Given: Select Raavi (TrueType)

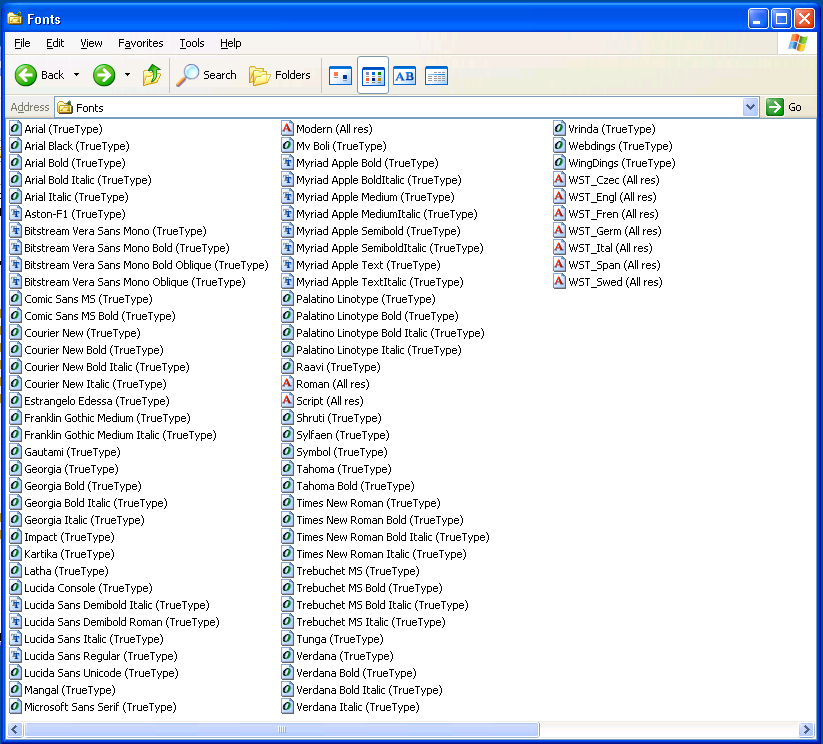Looking at the screenshot, I should [338, 367].
